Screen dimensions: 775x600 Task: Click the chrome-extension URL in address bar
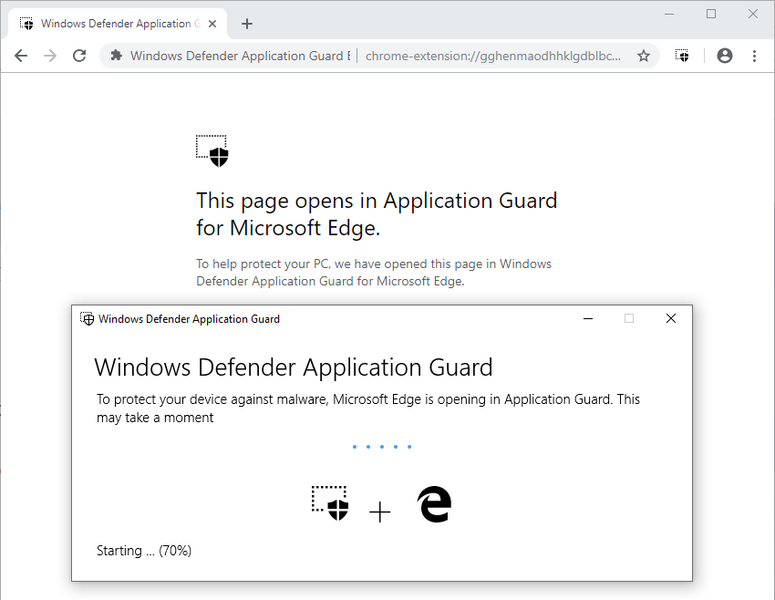495,56
